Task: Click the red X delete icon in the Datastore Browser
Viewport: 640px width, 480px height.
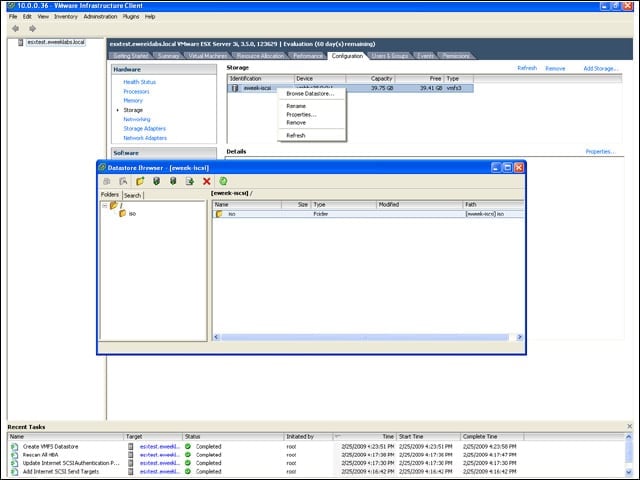Action: click(207, 181)
